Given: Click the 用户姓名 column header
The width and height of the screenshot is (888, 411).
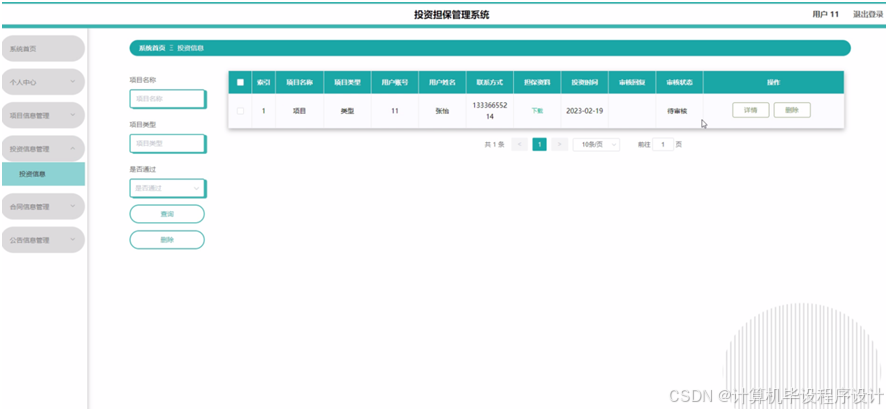Looking at the screenshot, I should (442, 82).
